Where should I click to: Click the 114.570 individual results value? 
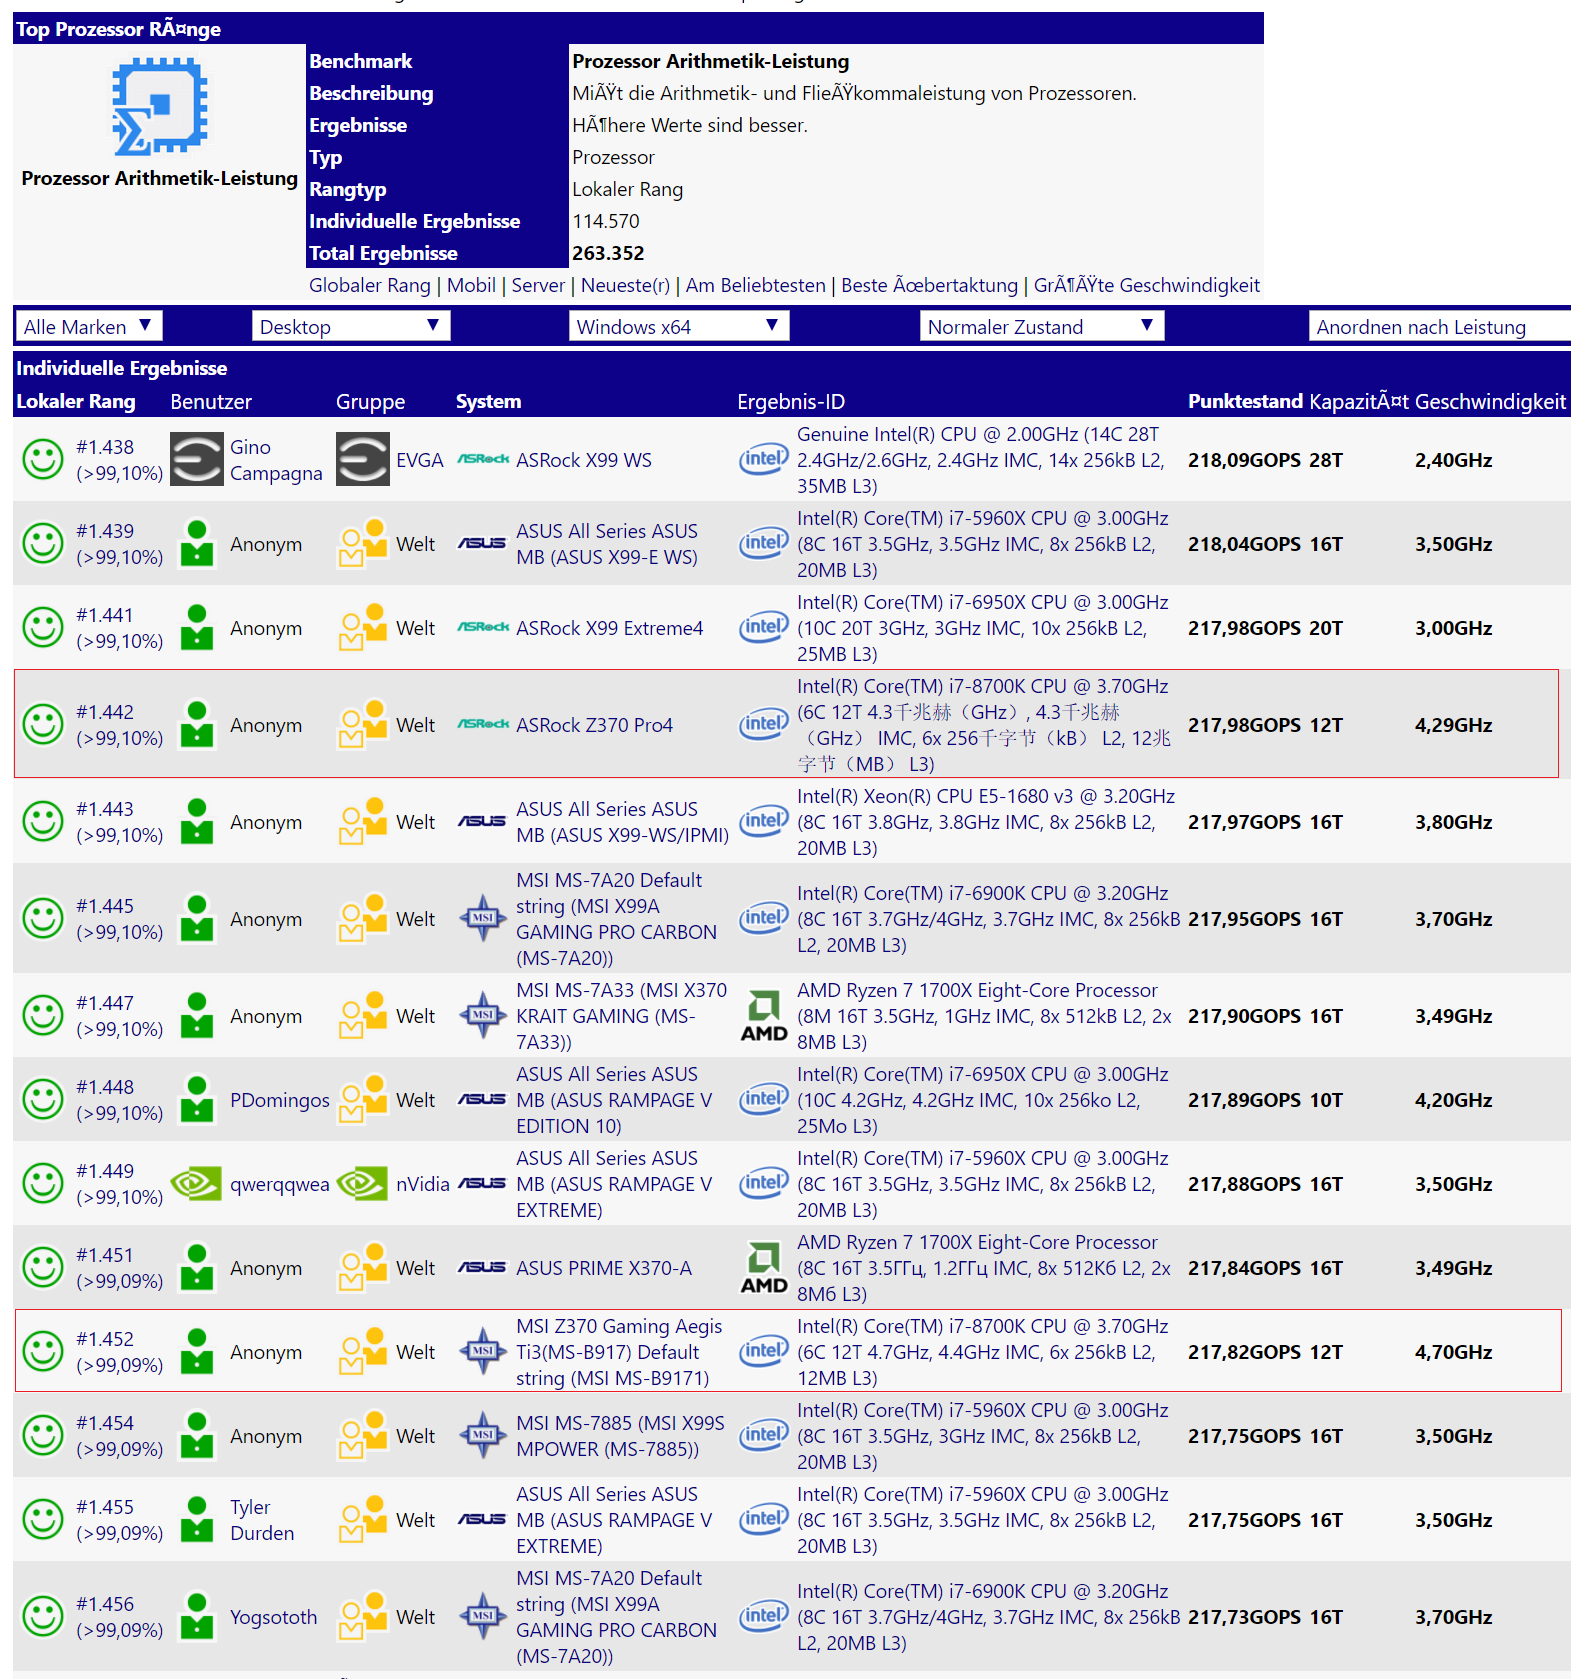606,221
